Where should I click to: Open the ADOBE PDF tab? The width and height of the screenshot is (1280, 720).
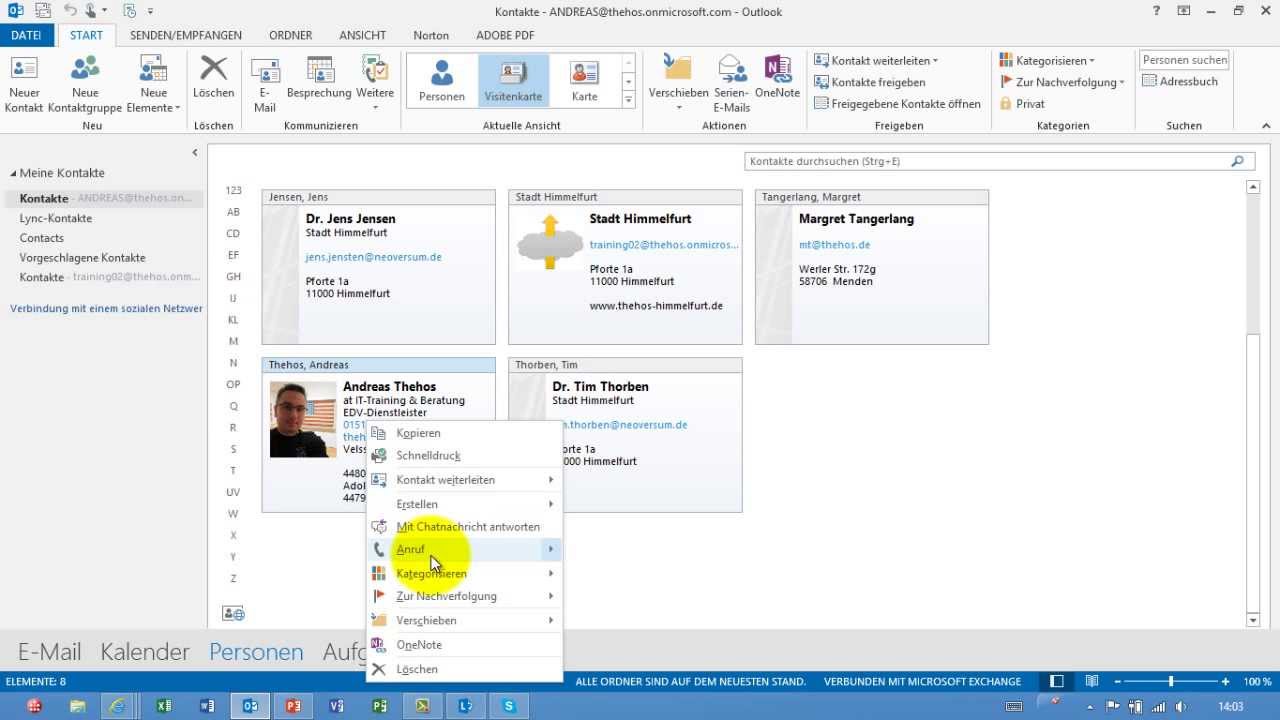pyautogui.click(x=505, y=35)
